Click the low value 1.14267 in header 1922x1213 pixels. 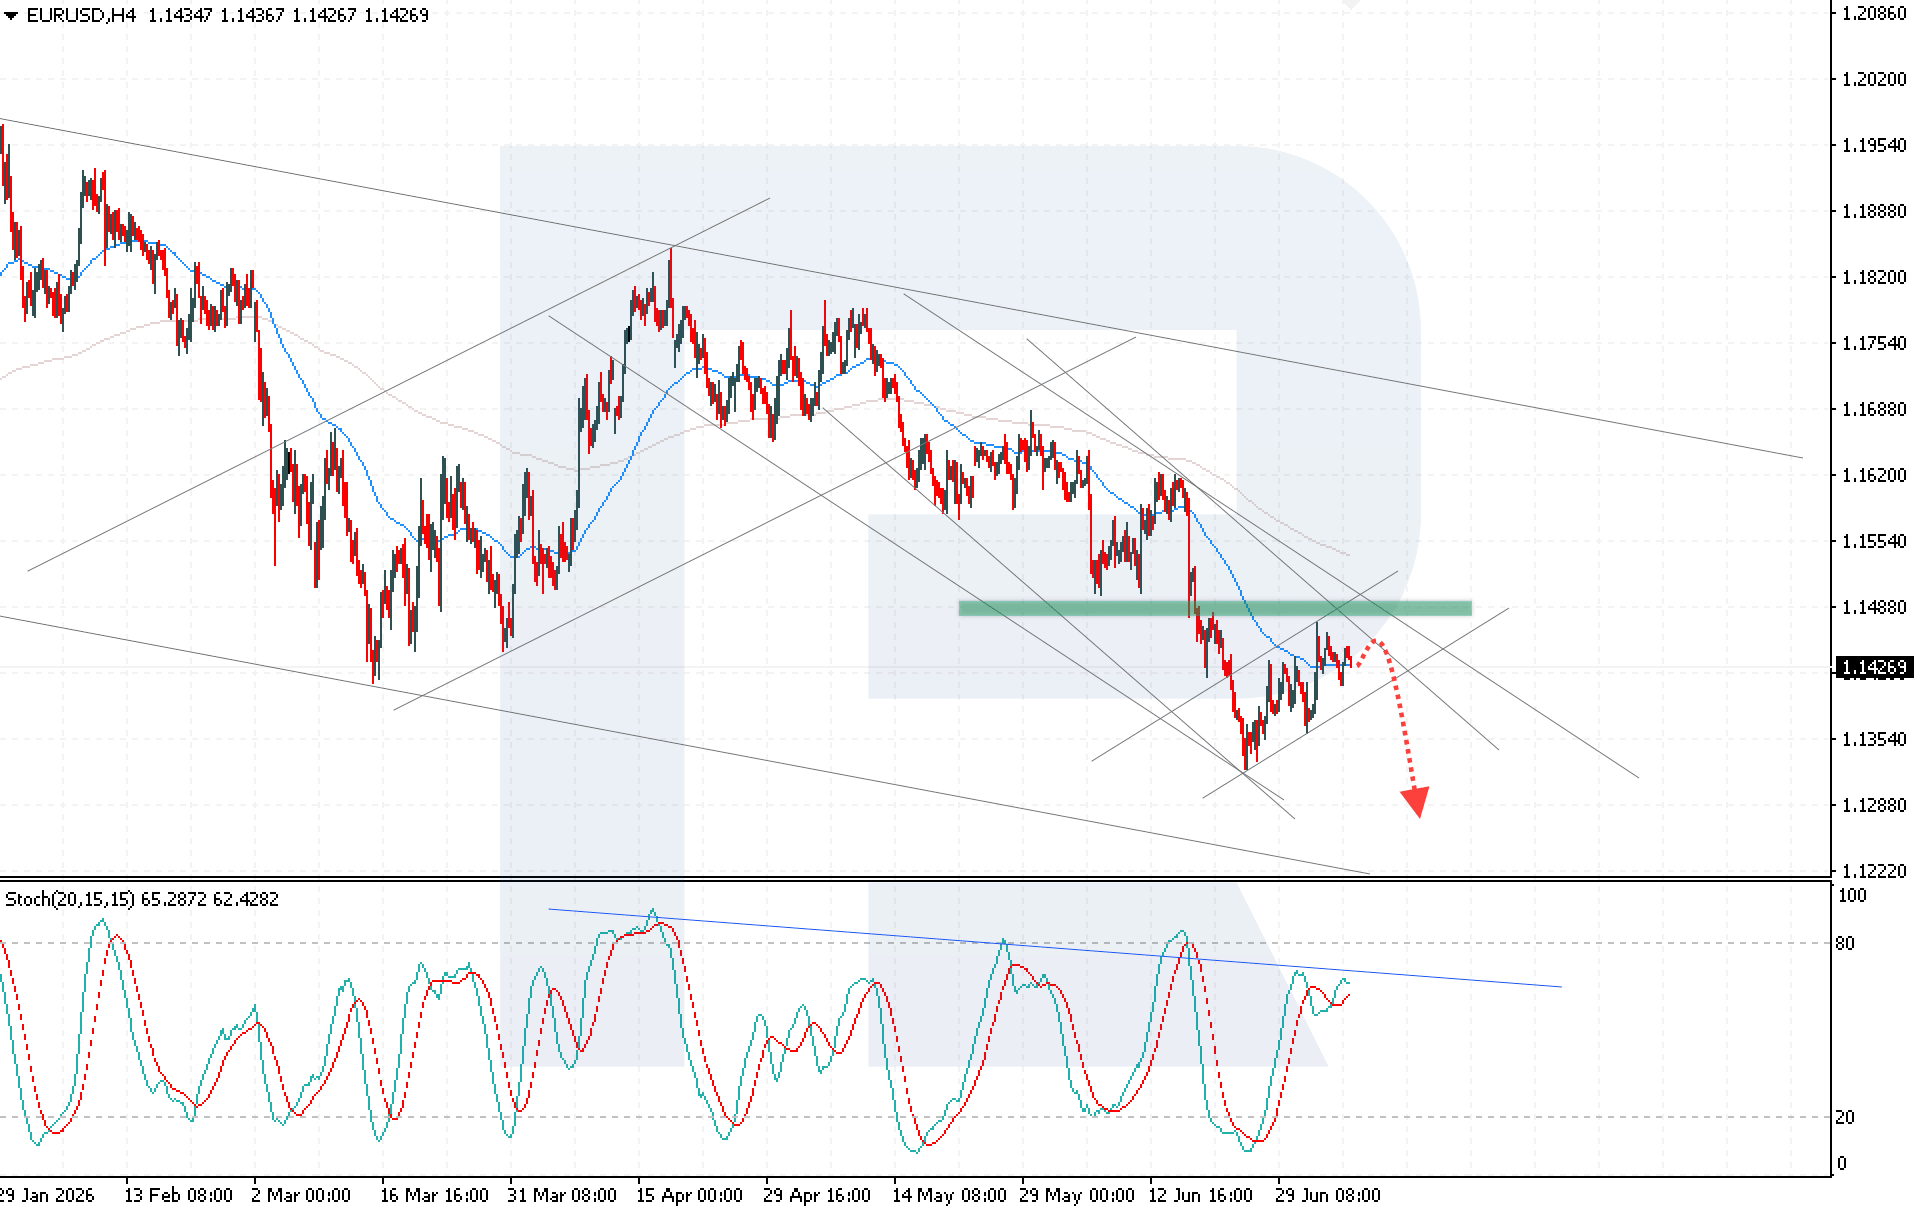(324, 16)
